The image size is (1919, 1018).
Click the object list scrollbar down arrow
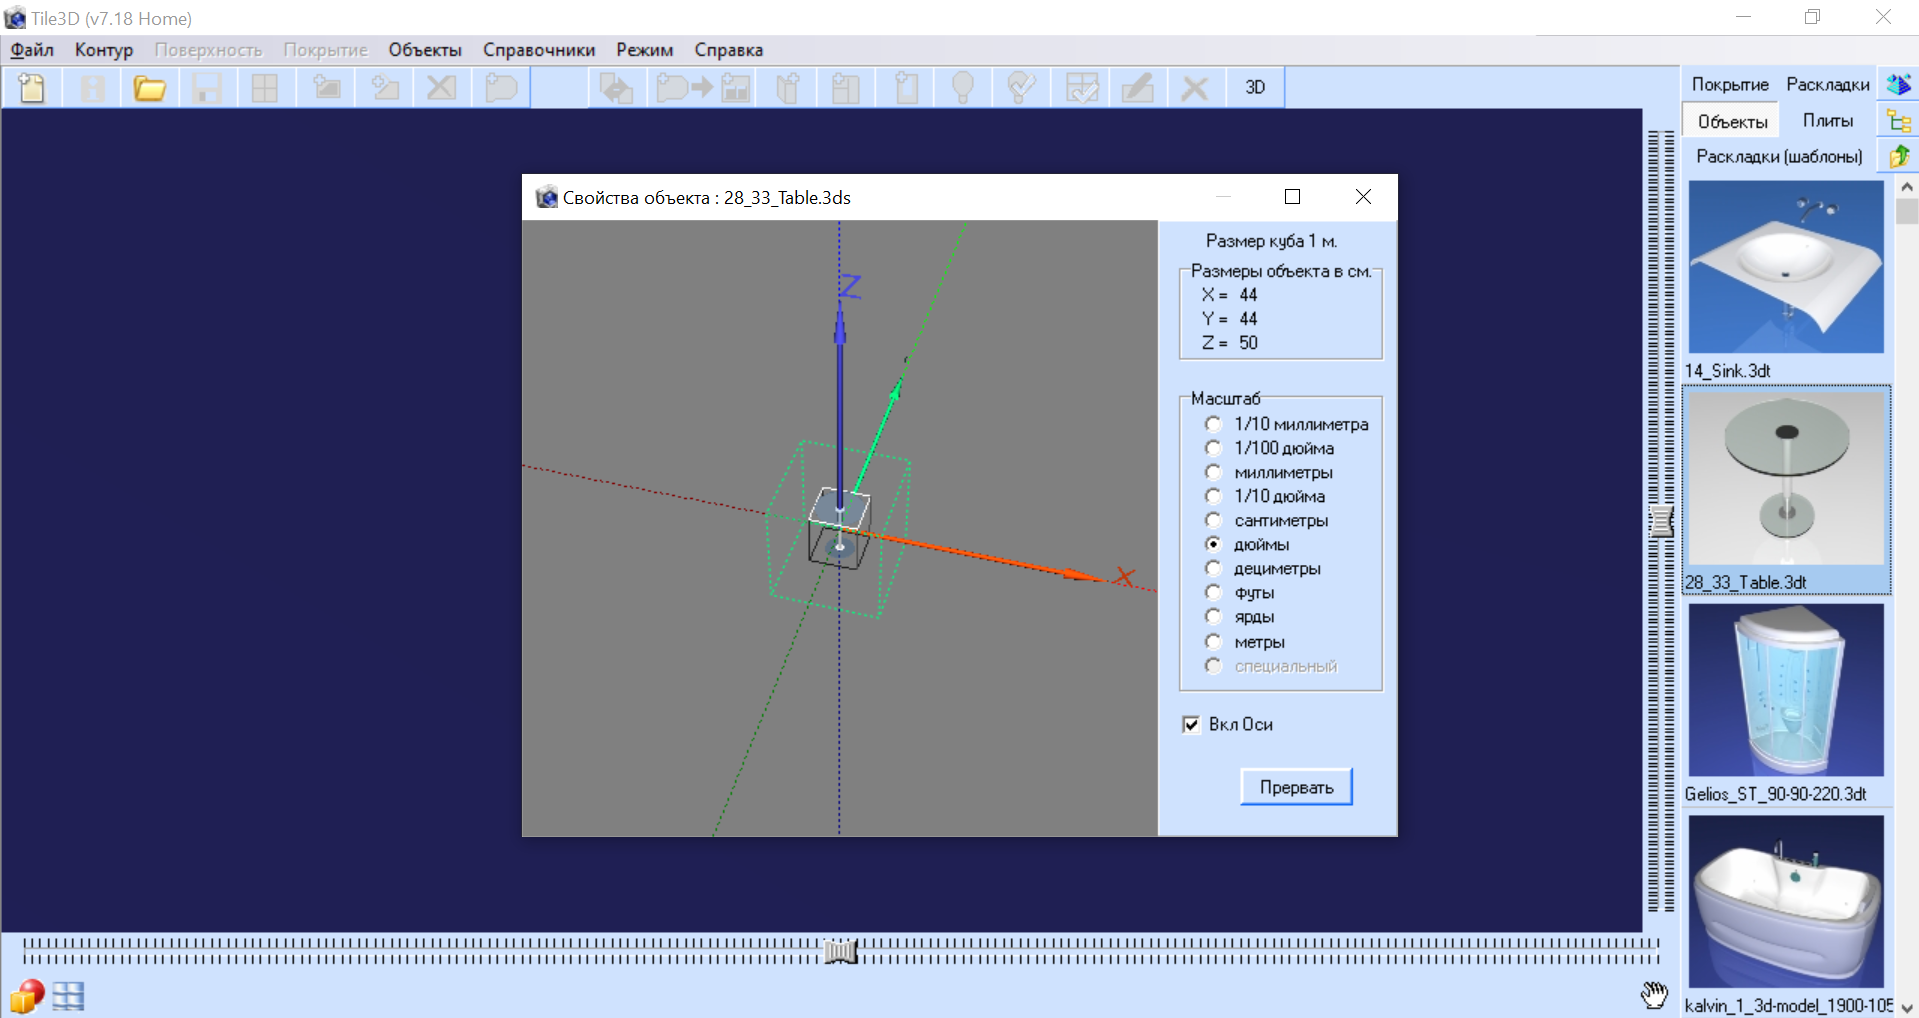(x=1907, y=1007)
